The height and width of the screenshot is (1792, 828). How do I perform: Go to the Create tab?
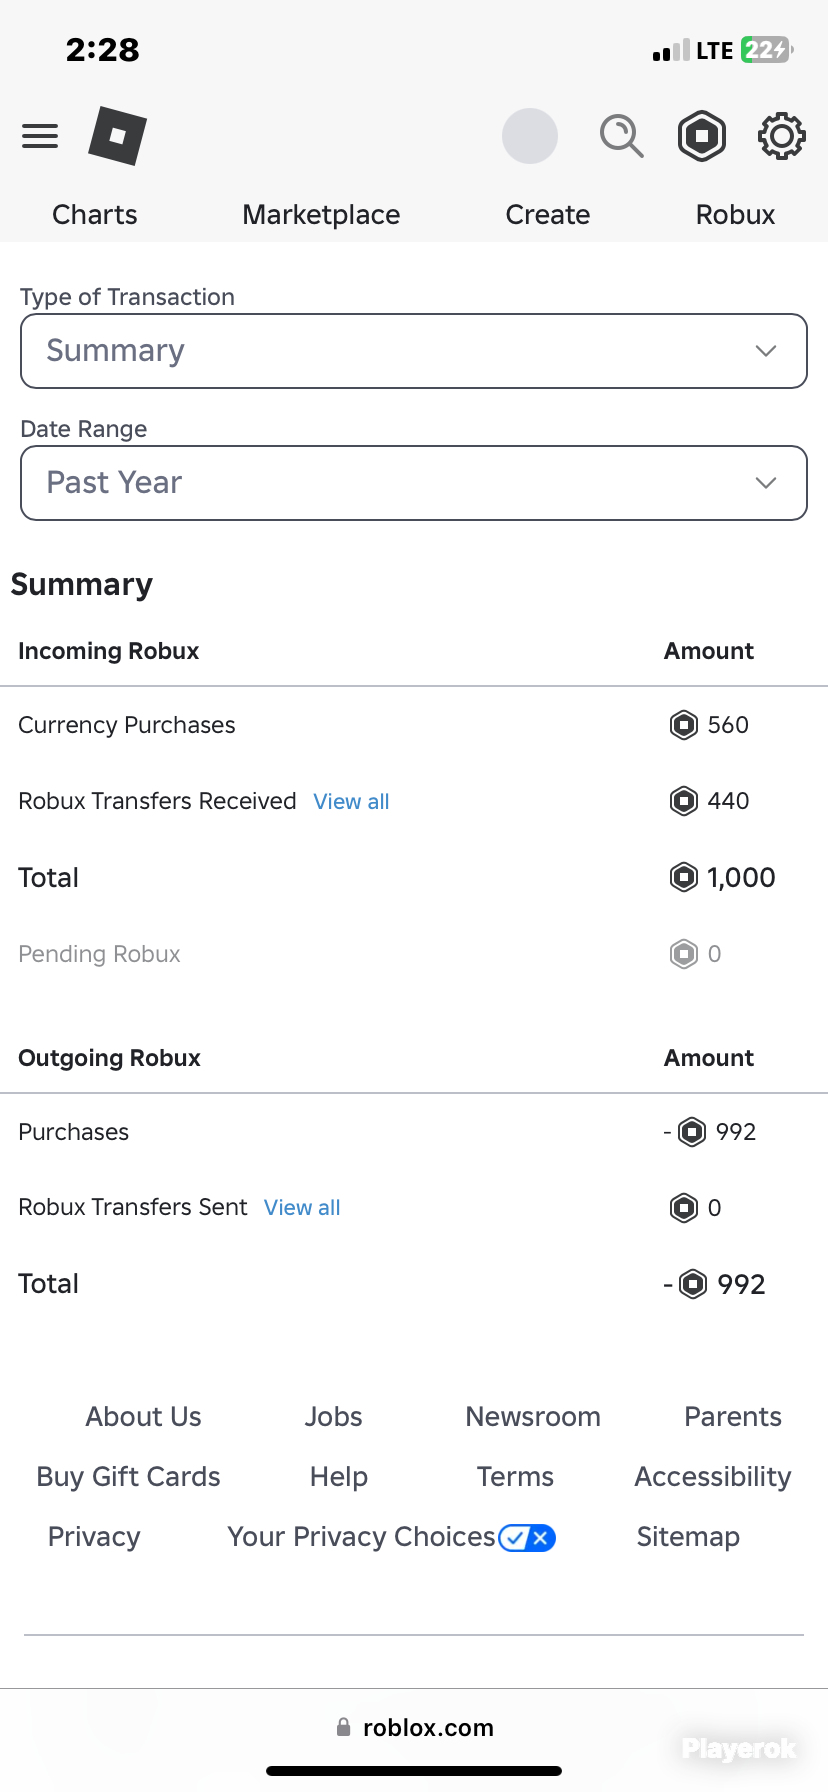pyautogui.click(x=548, y=214)
